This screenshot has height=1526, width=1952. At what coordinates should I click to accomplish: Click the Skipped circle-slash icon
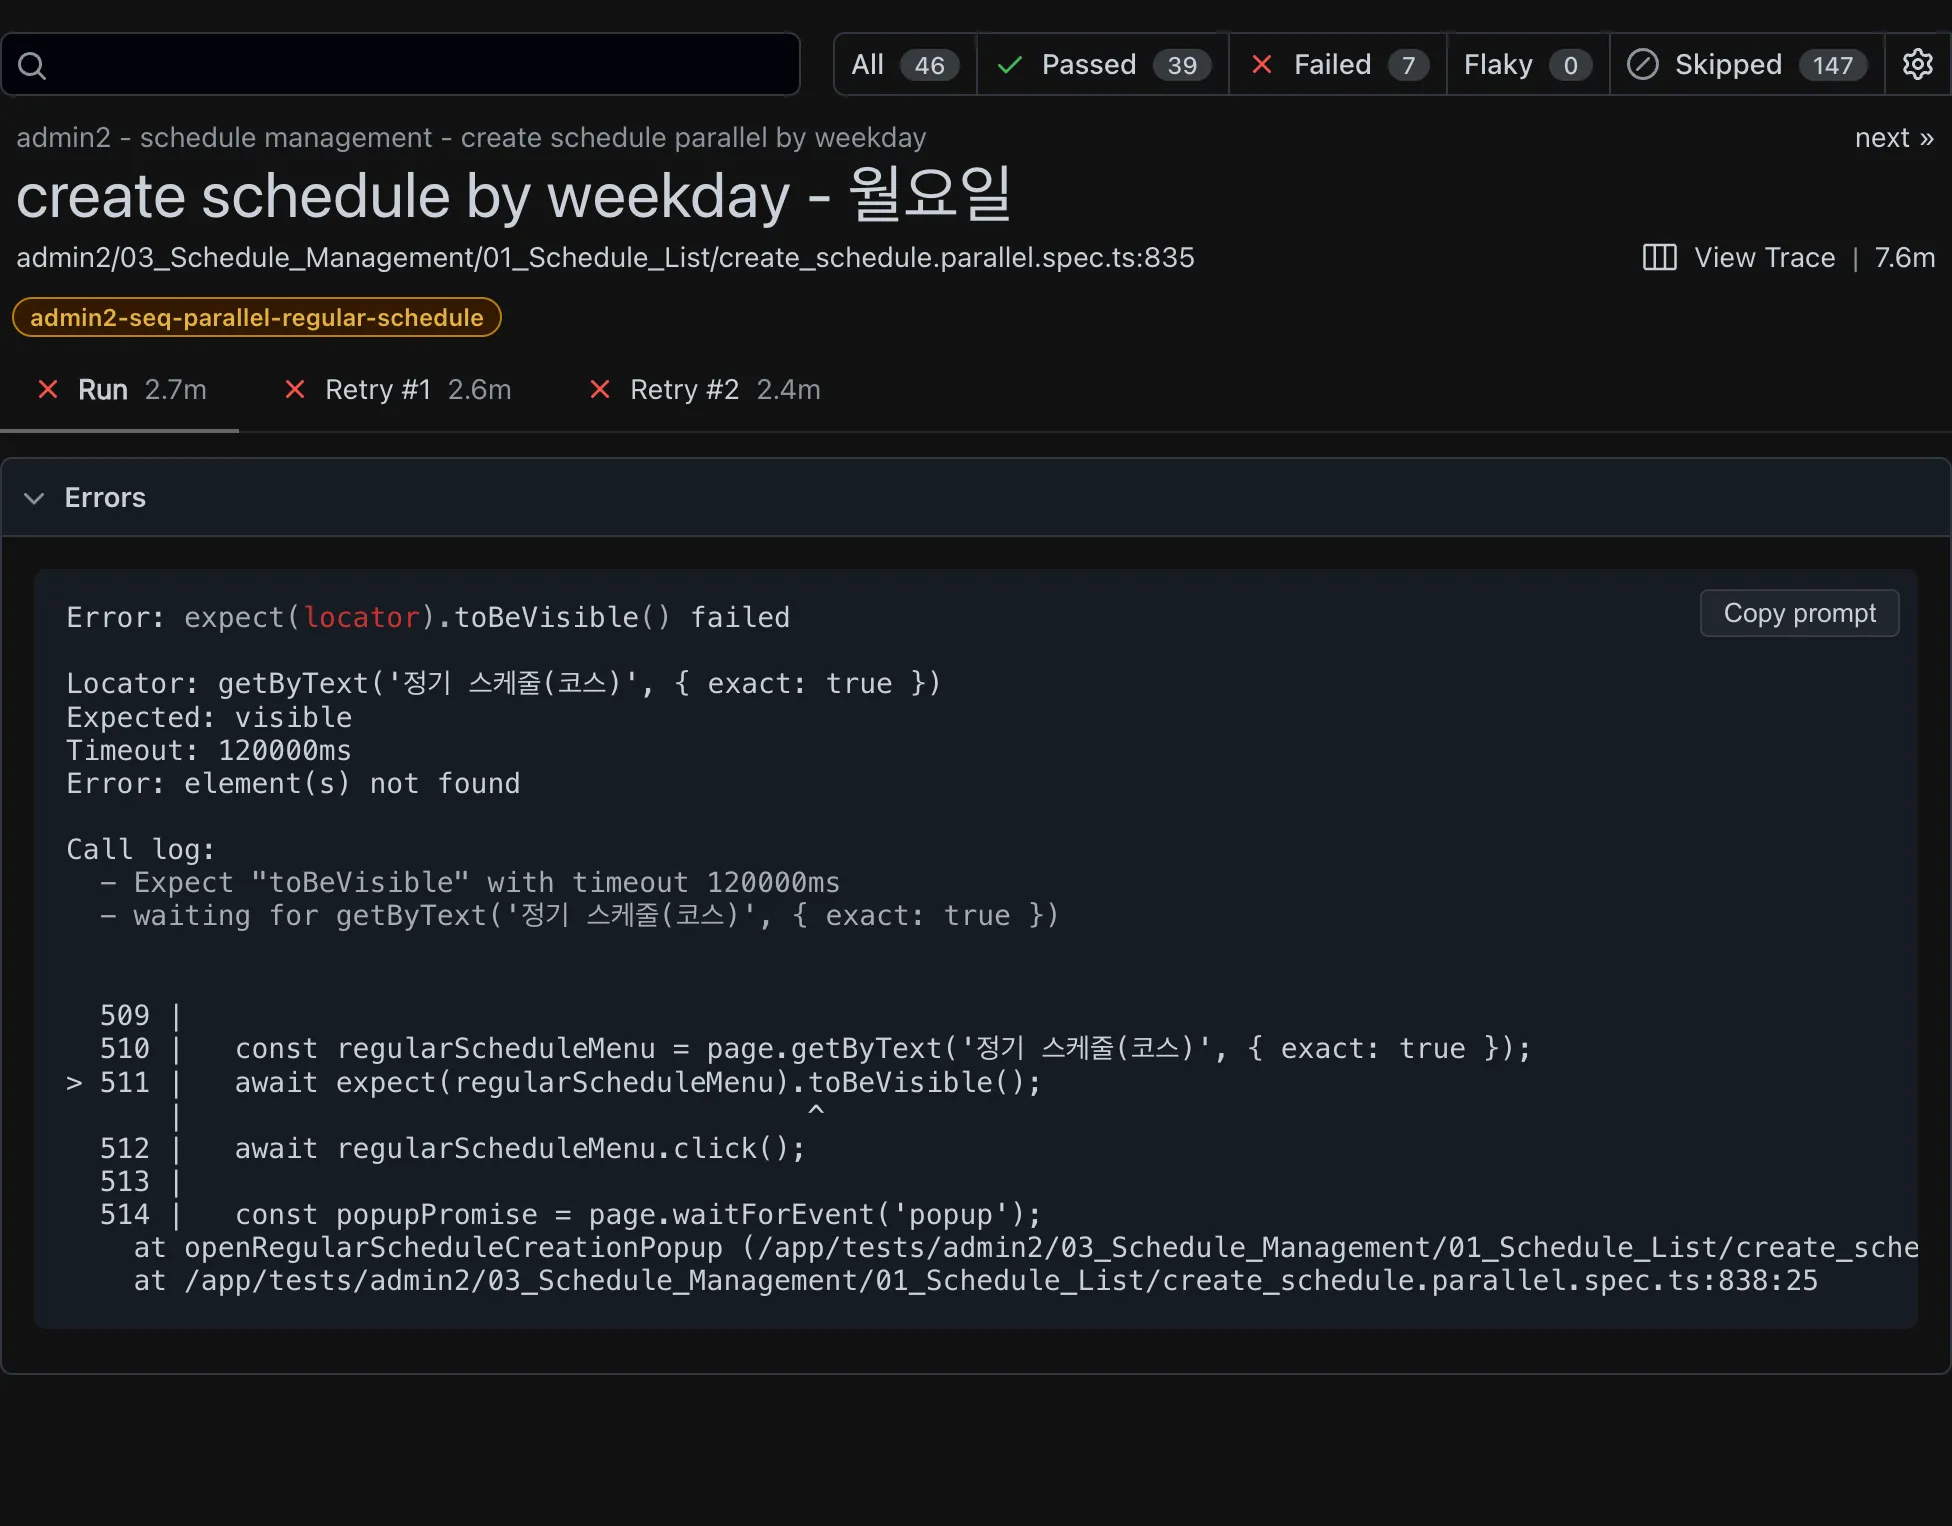tap(1642, 64)
